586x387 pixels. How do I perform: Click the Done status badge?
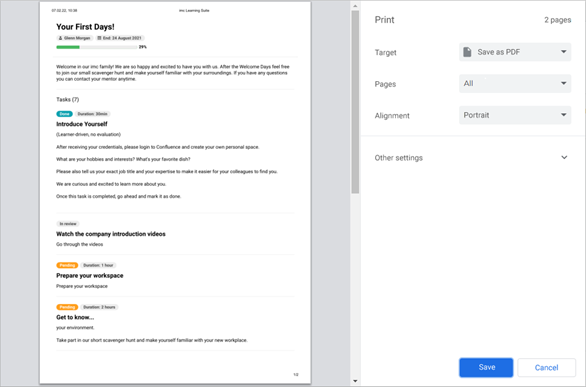pos(64,114)
